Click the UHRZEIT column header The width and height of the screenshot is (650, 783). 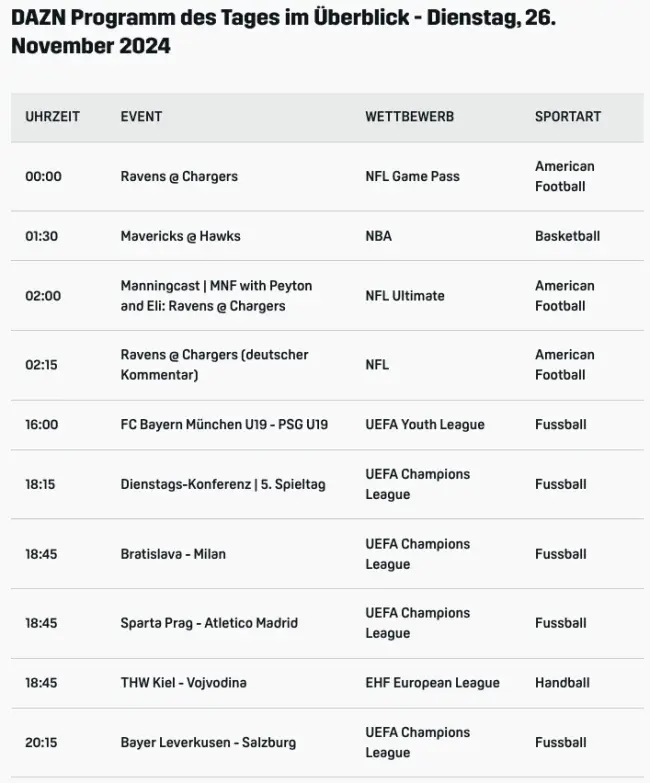(52, 117)
